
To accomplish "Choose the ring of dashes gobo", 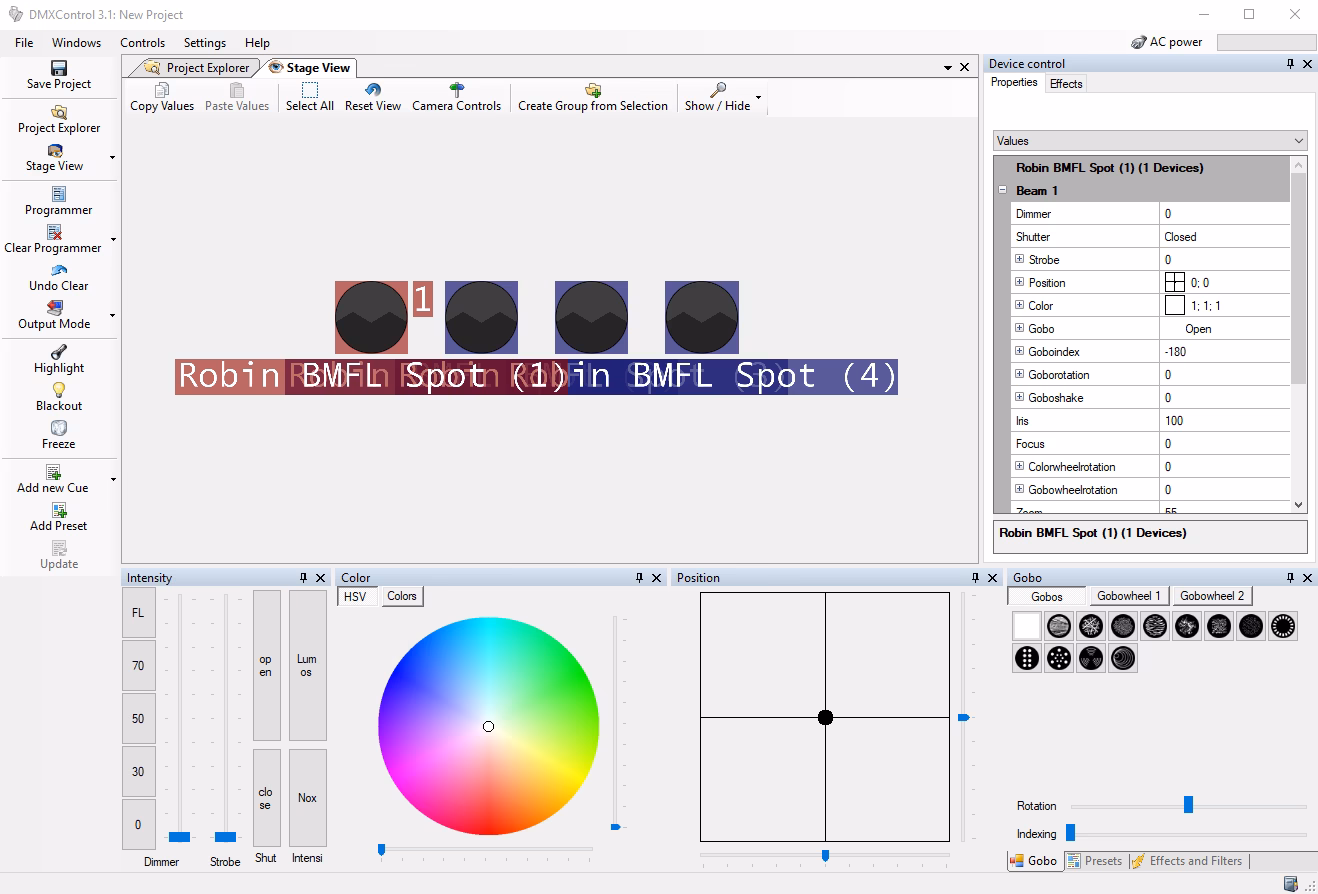I will 1283,627.
